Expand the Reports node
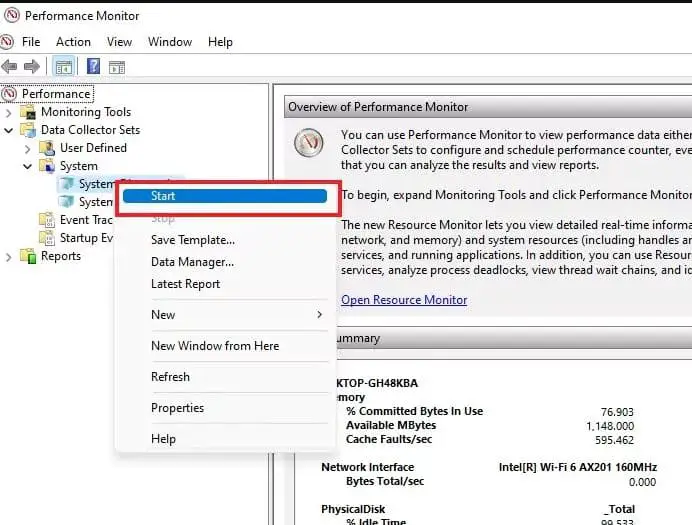This screenshot has height=525, width=692. point(8,257)
